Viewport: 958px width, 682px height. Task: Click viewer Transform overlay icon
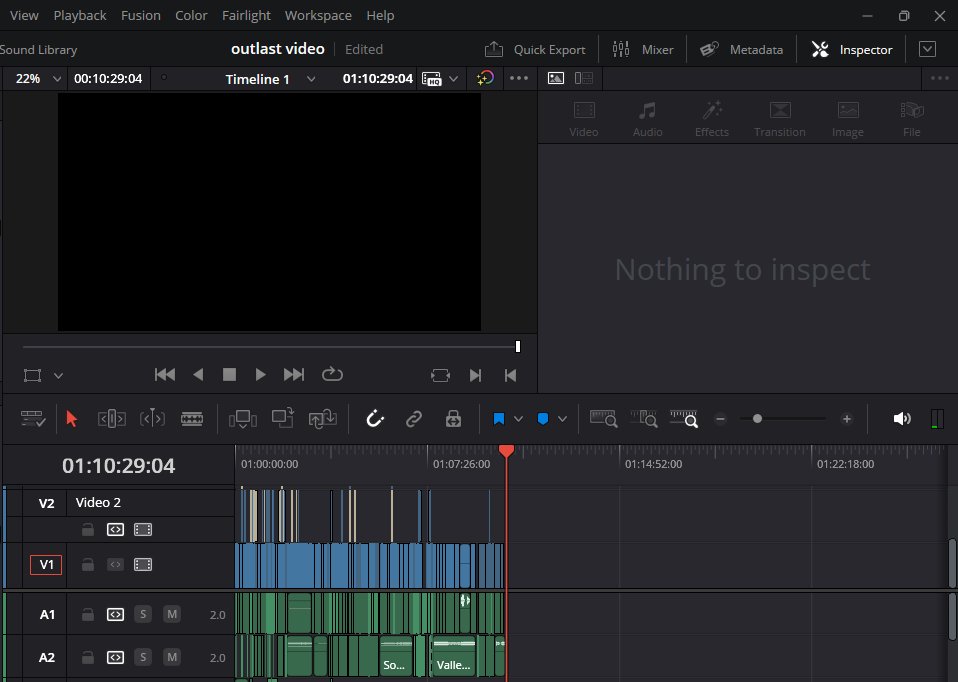pos(32,375)
